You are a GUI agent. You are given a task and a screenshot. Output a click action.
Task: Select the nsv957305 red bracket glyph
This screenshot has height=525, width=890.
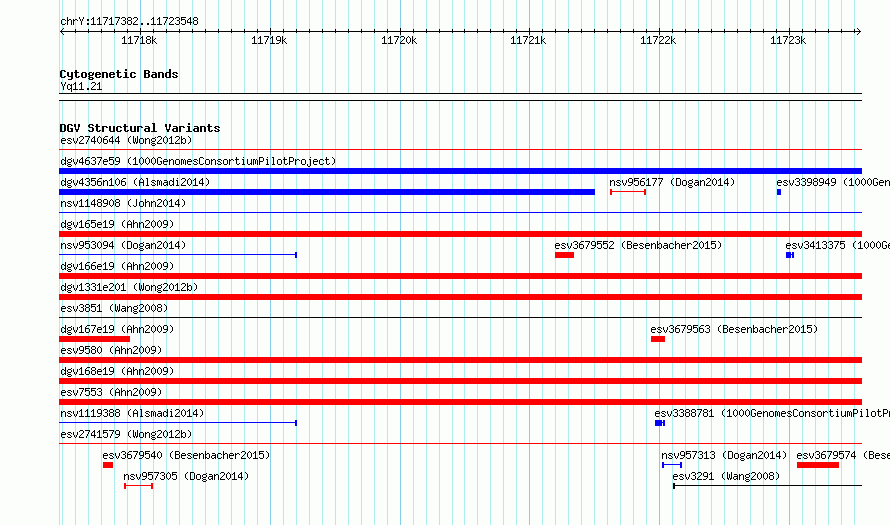(138, 486)
